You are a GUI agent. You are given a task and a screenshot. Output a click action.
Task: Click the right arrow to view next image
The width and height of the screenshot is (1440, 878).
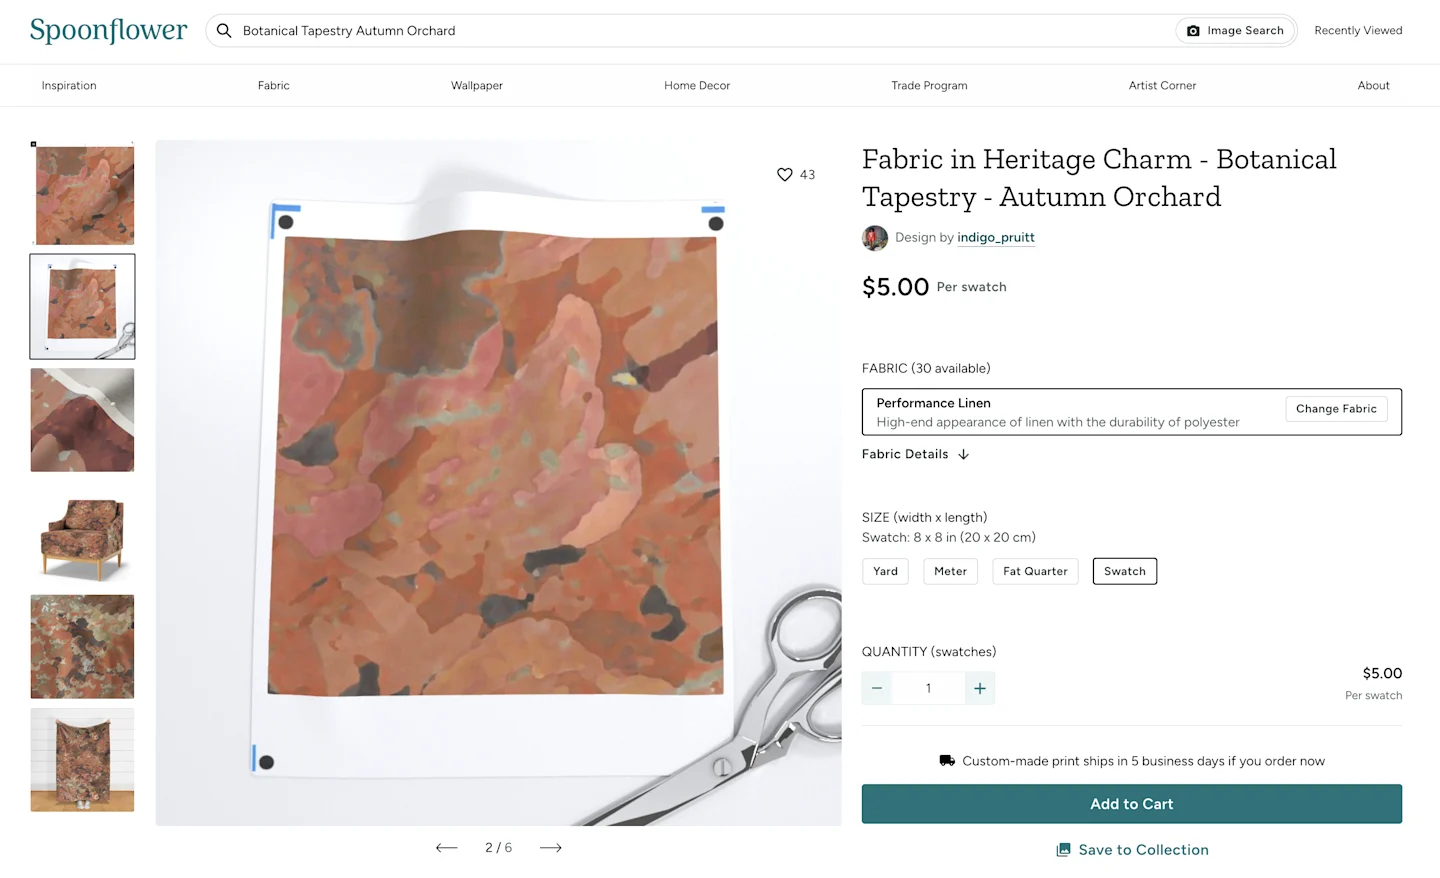click(x=551, y=847)
